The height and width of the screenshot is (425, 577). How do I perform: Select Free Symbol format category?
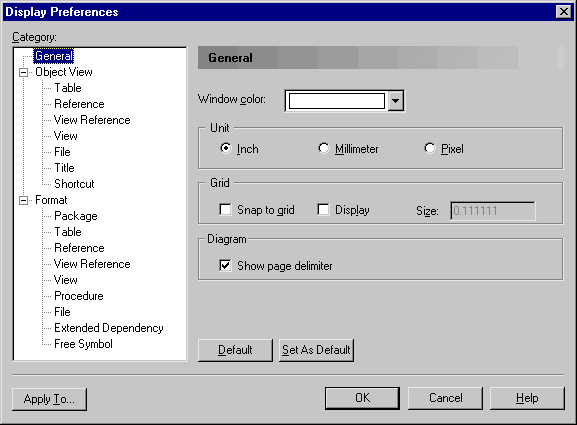click(83, 344)
